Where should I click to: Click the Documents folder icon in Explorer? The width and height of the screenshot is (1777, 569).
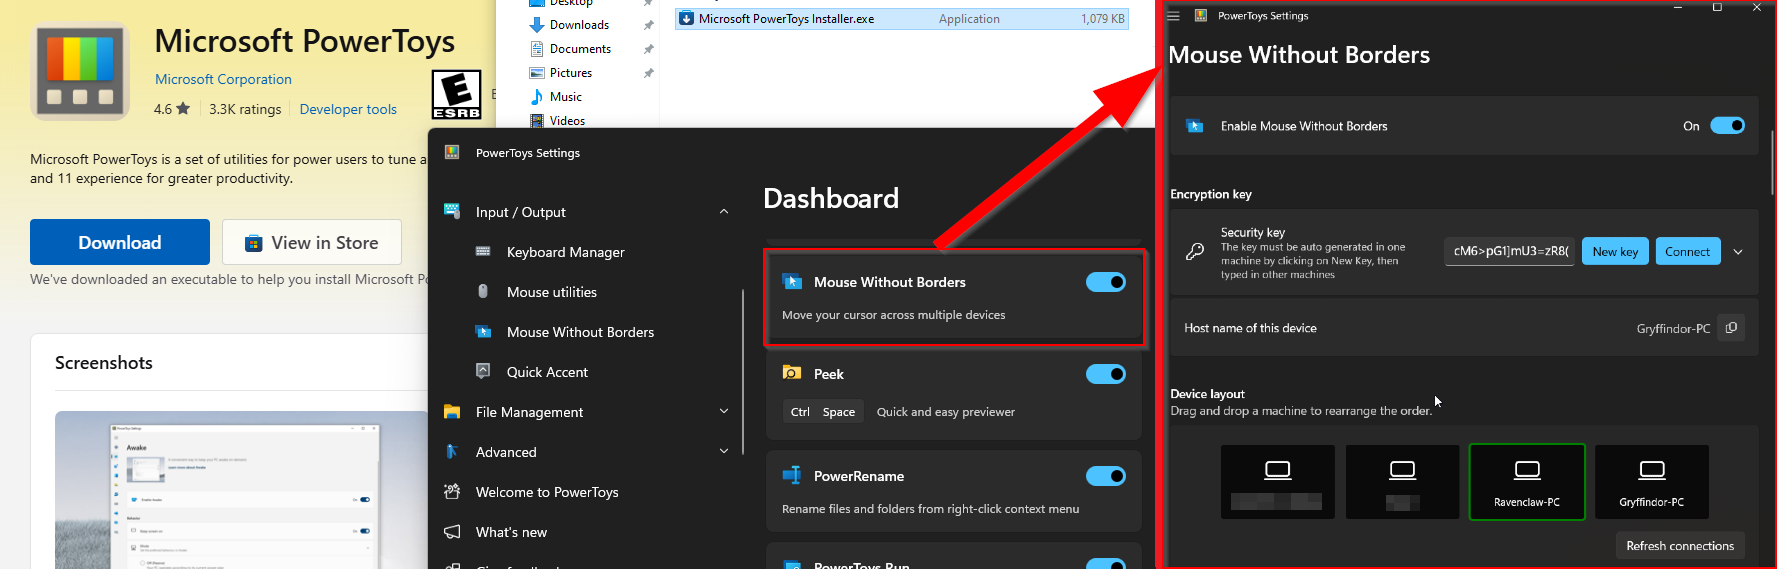537,48
